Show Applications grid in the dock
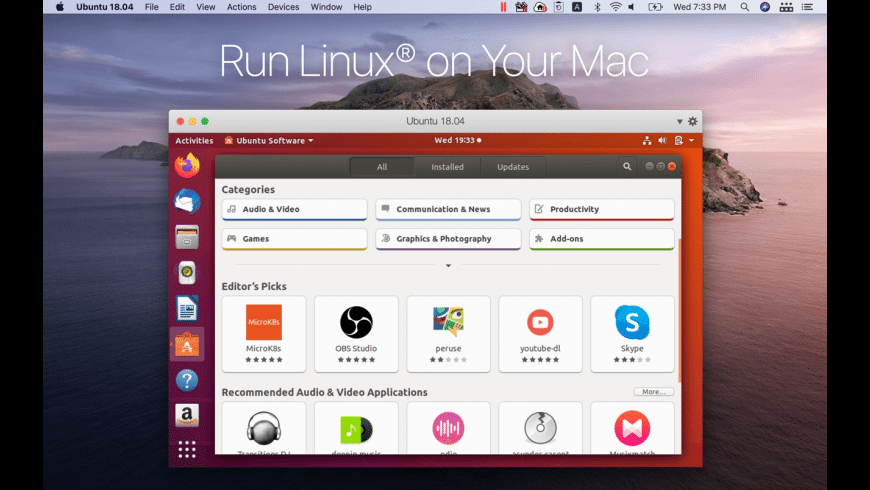Screen dimensions: 870x490 click(187, 449)
